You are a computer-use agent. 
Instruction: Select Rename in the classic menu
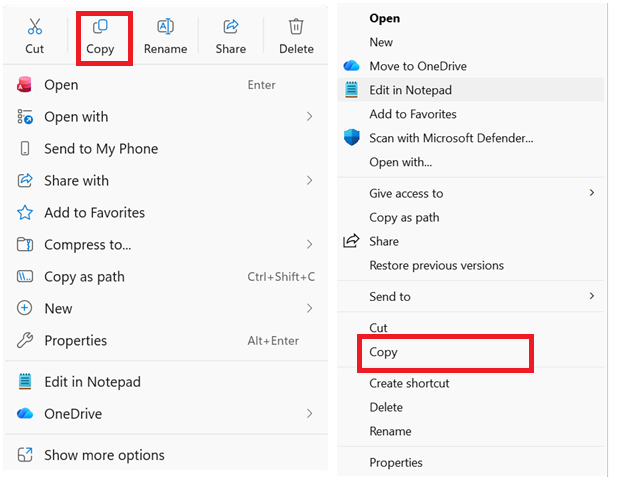pyautogui.click(x=471, y=431)
